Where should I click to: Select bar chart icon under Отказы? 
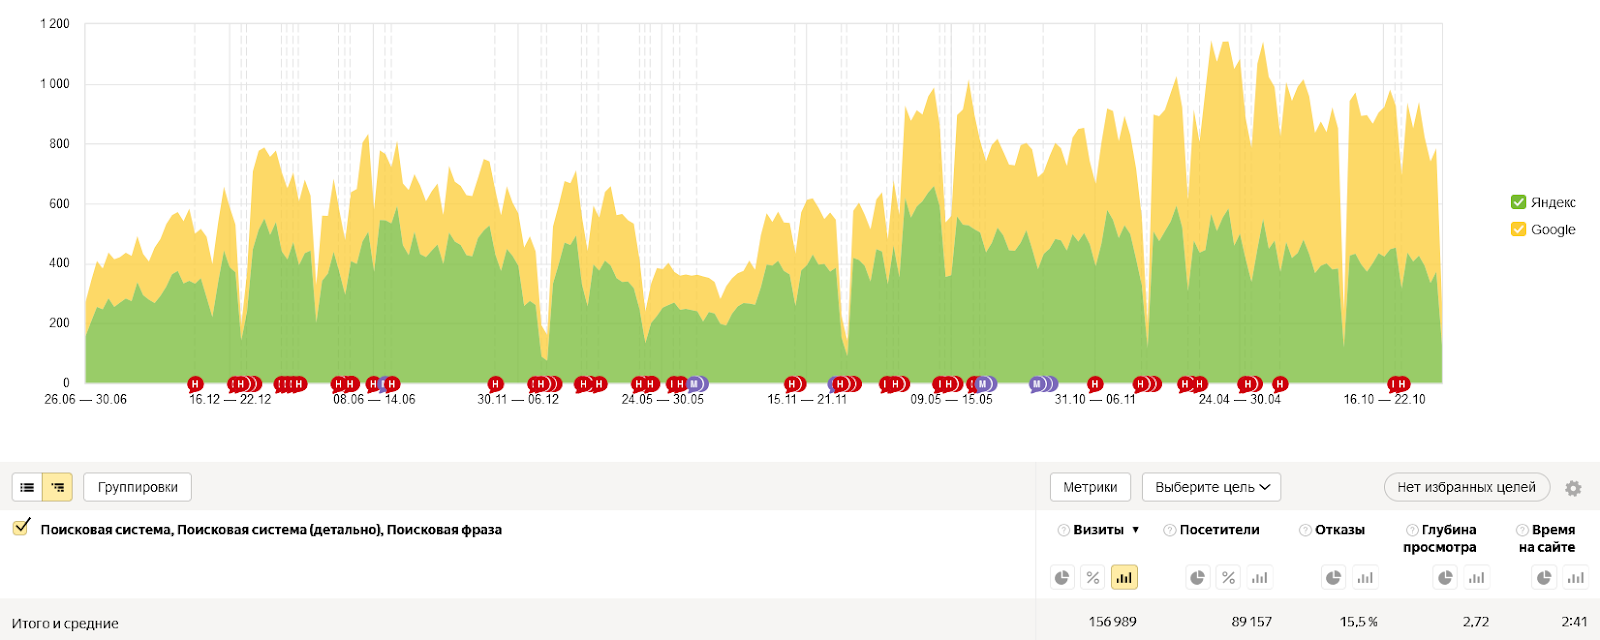click(1365, 577)
